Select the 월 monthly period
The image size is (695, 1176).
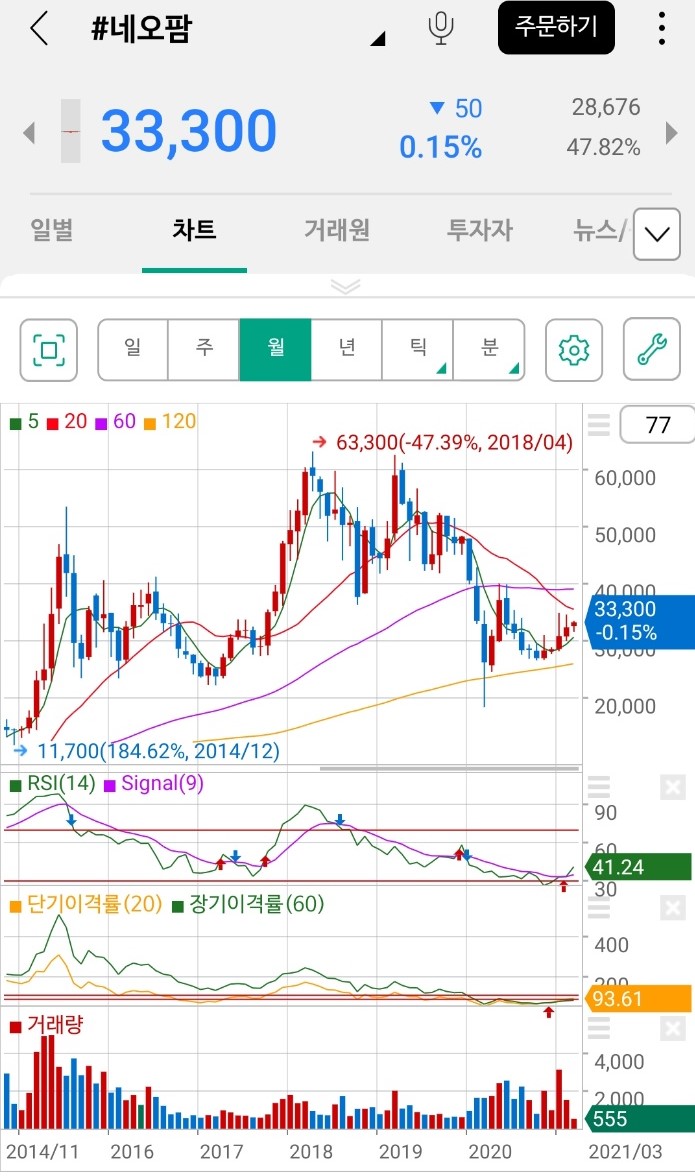pyautogui.click(x=275, y=350)
